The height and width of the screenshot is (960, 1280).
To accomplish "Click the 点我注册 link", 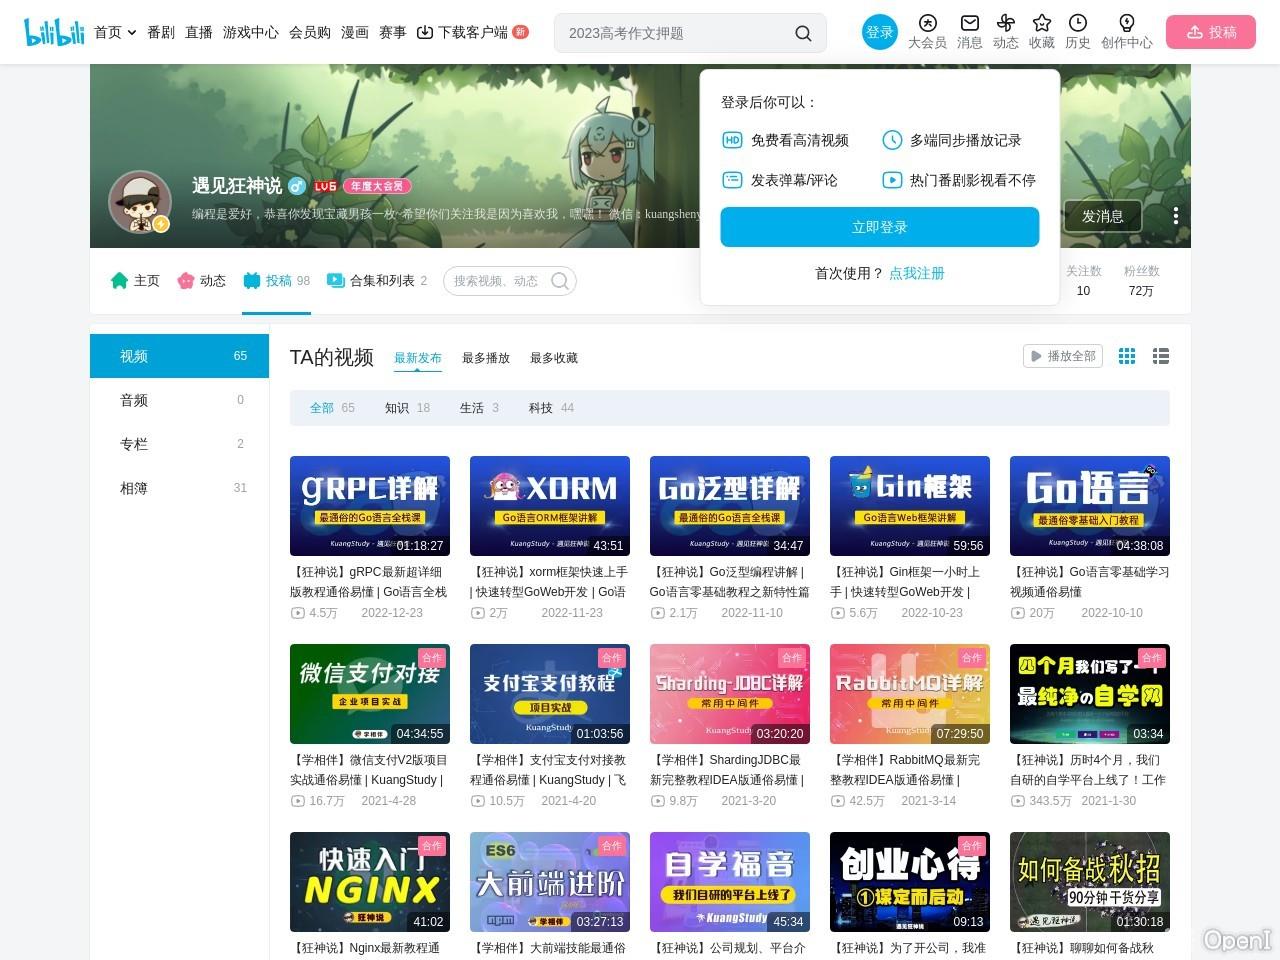I will pos(916,273).
